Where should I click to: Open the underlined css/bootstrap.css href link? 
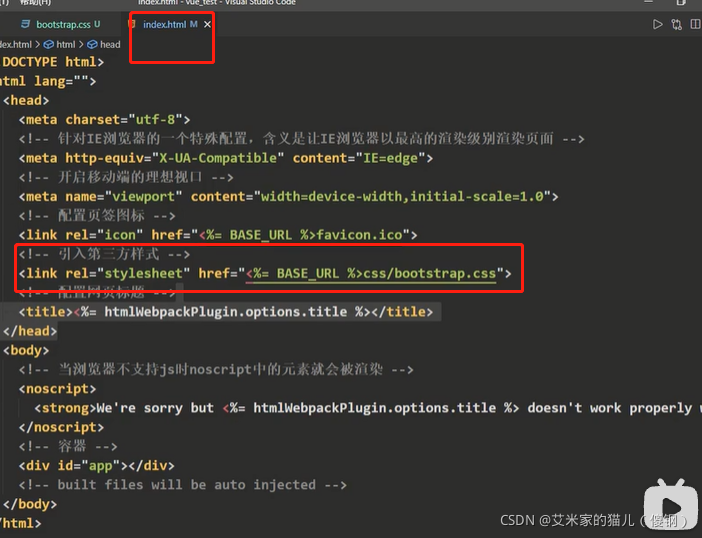(371, 273)
